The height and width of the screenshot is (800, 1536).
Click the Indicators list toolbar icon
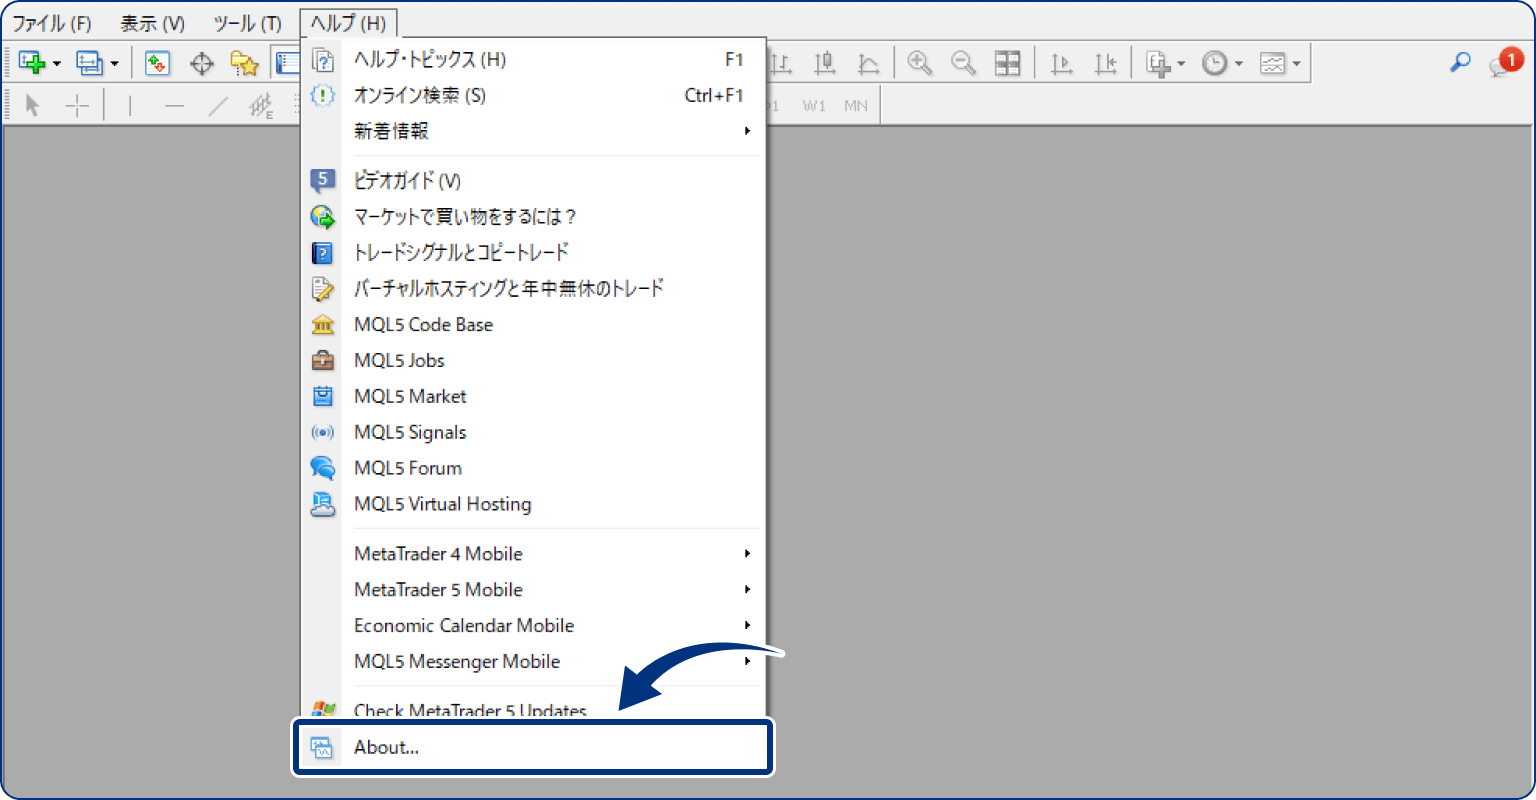point(1158,64)
